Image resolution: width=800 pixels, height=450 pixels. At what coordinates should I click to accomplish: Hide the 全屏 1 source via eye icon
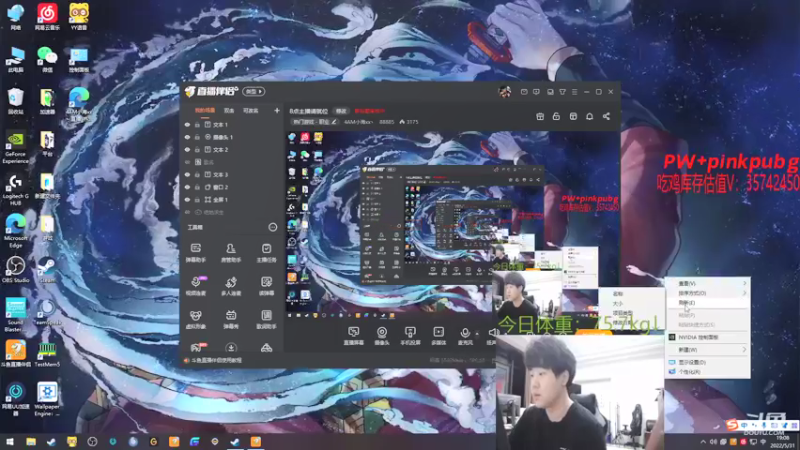(187, 199)
